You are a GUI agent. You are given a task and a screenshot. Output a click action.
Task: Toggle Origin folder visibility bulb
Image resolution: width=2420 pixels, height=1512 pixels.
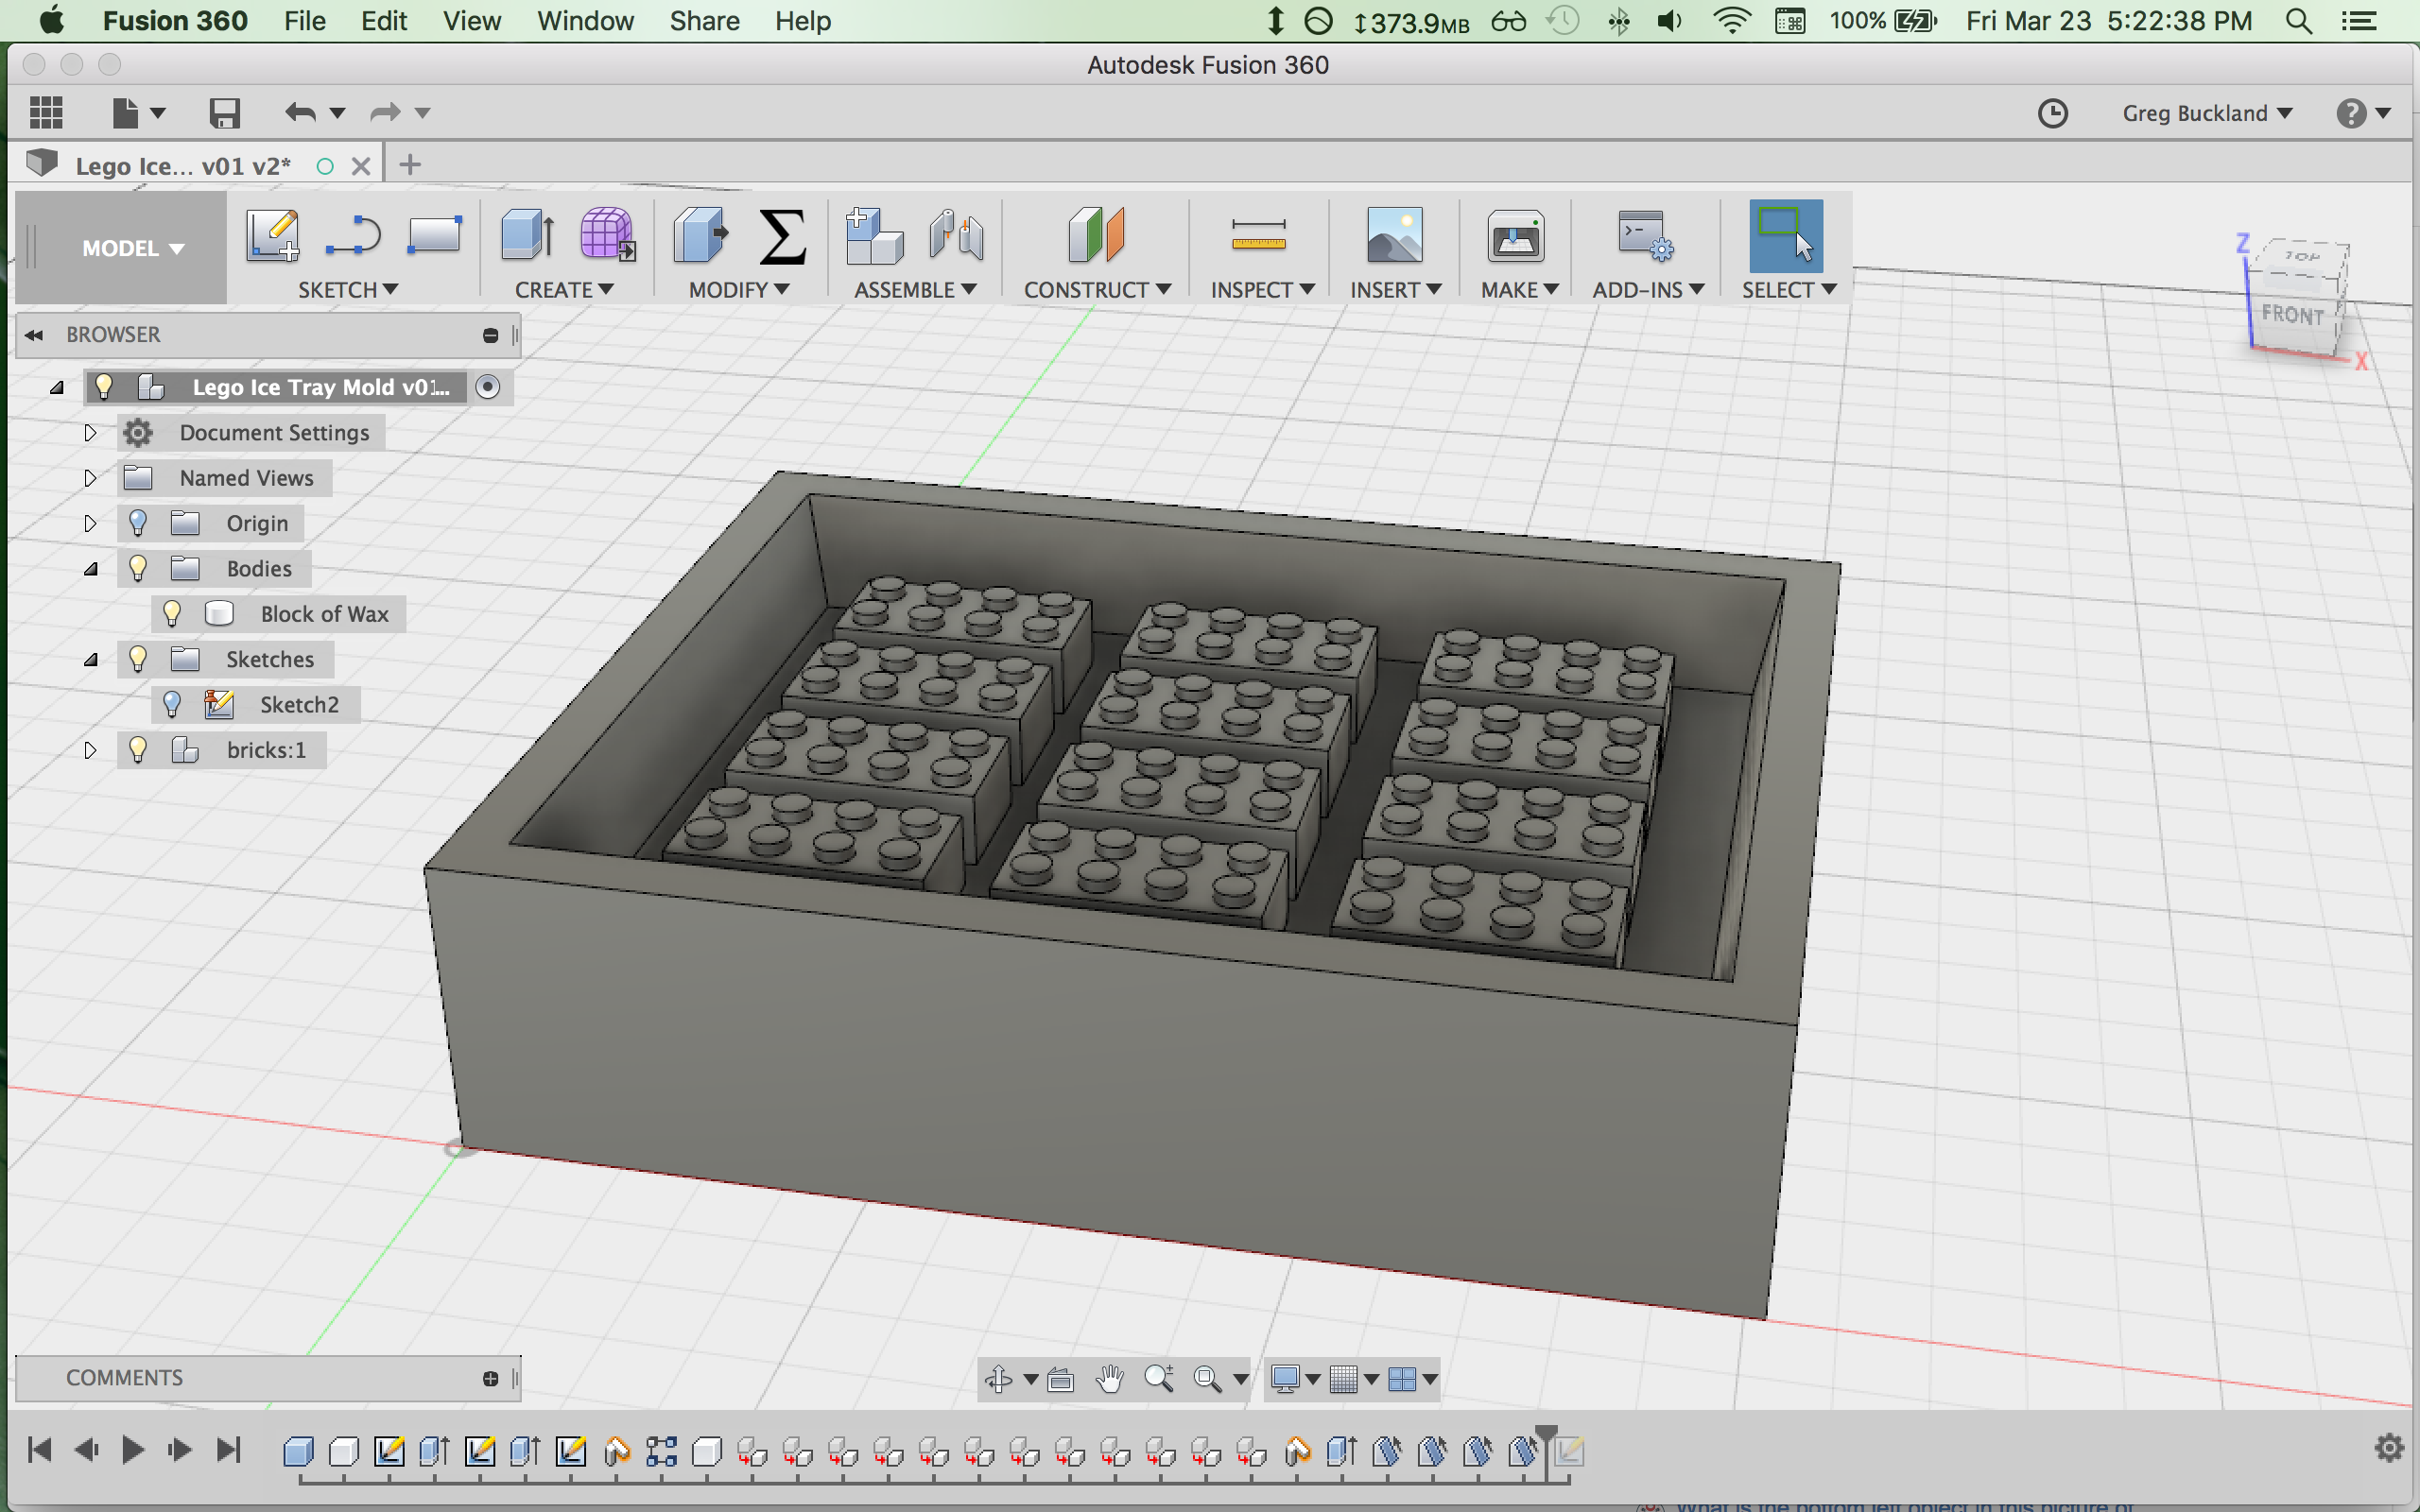[138, 523]
